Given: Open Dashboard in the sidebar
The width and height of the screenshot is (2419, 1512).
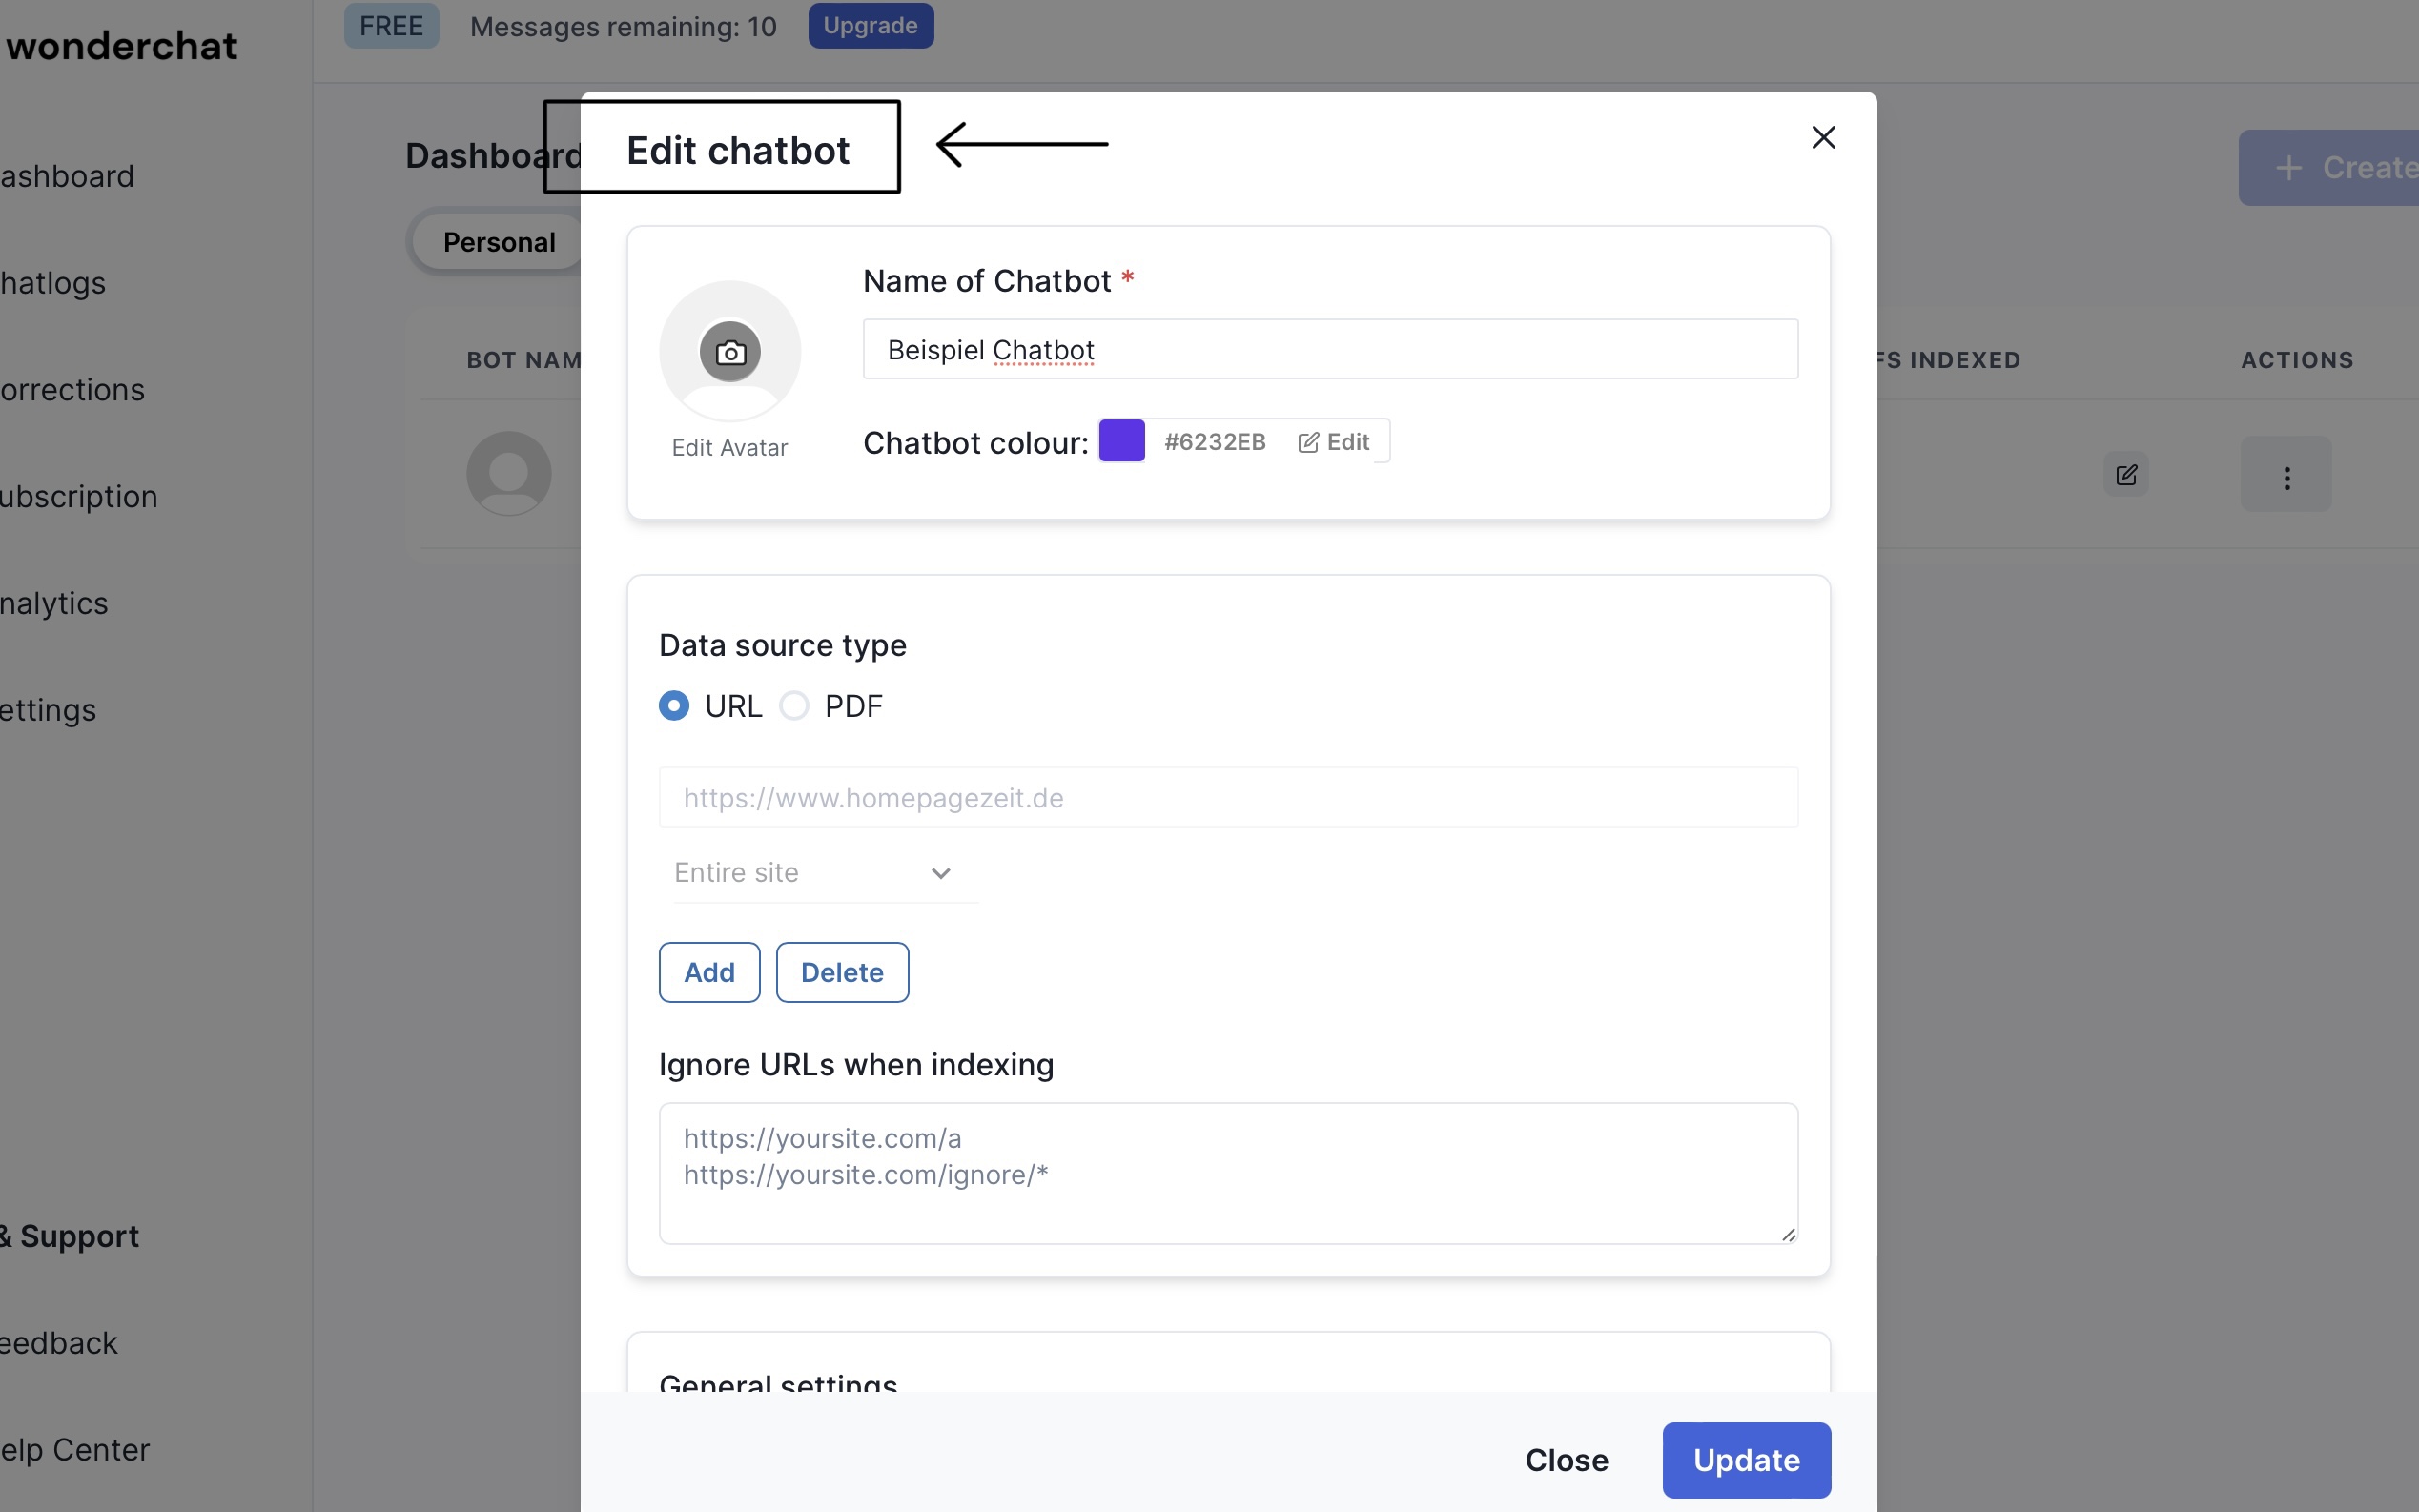Looking at the screenshot, I should pyautogui.click(x=66, y=177).
